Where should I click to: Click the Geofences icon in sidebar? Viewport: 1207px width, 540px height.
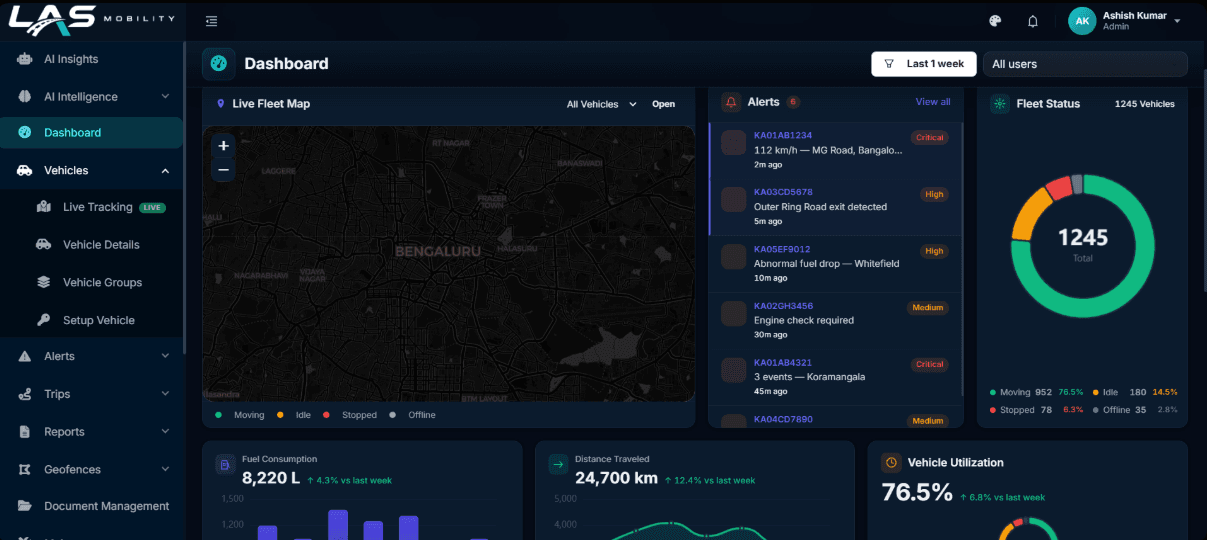25,470
